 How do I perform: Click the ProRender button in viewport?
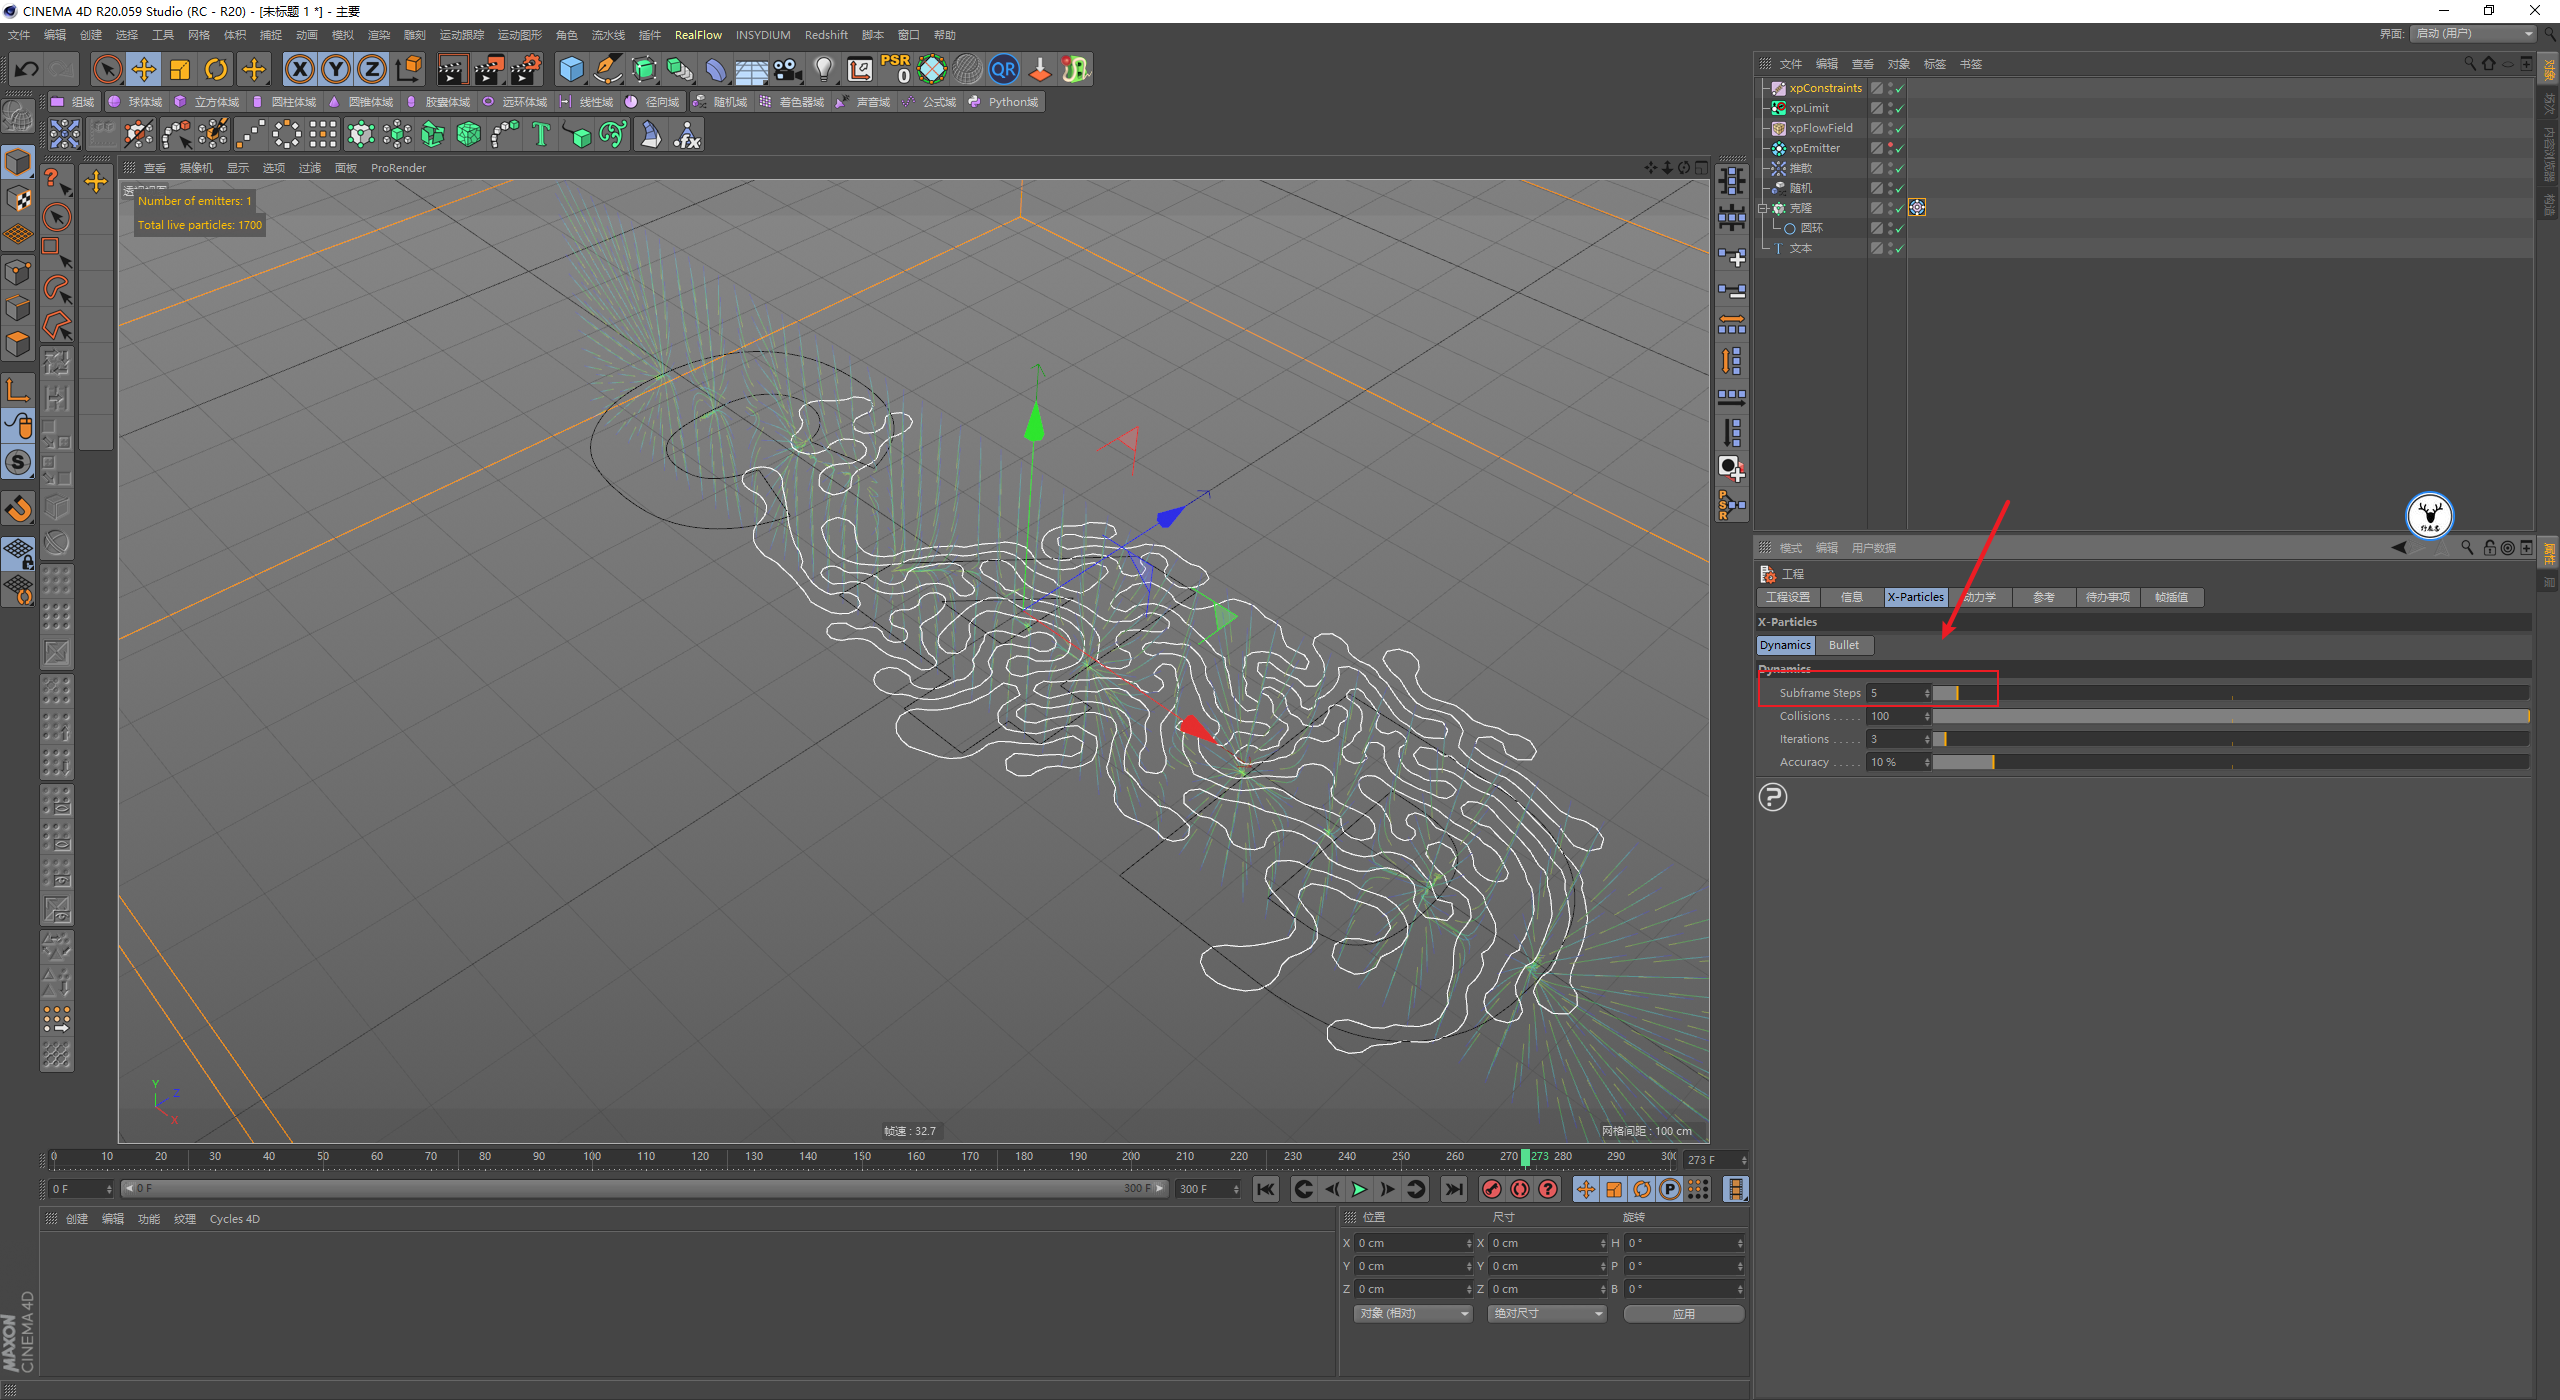coord(398,167)
